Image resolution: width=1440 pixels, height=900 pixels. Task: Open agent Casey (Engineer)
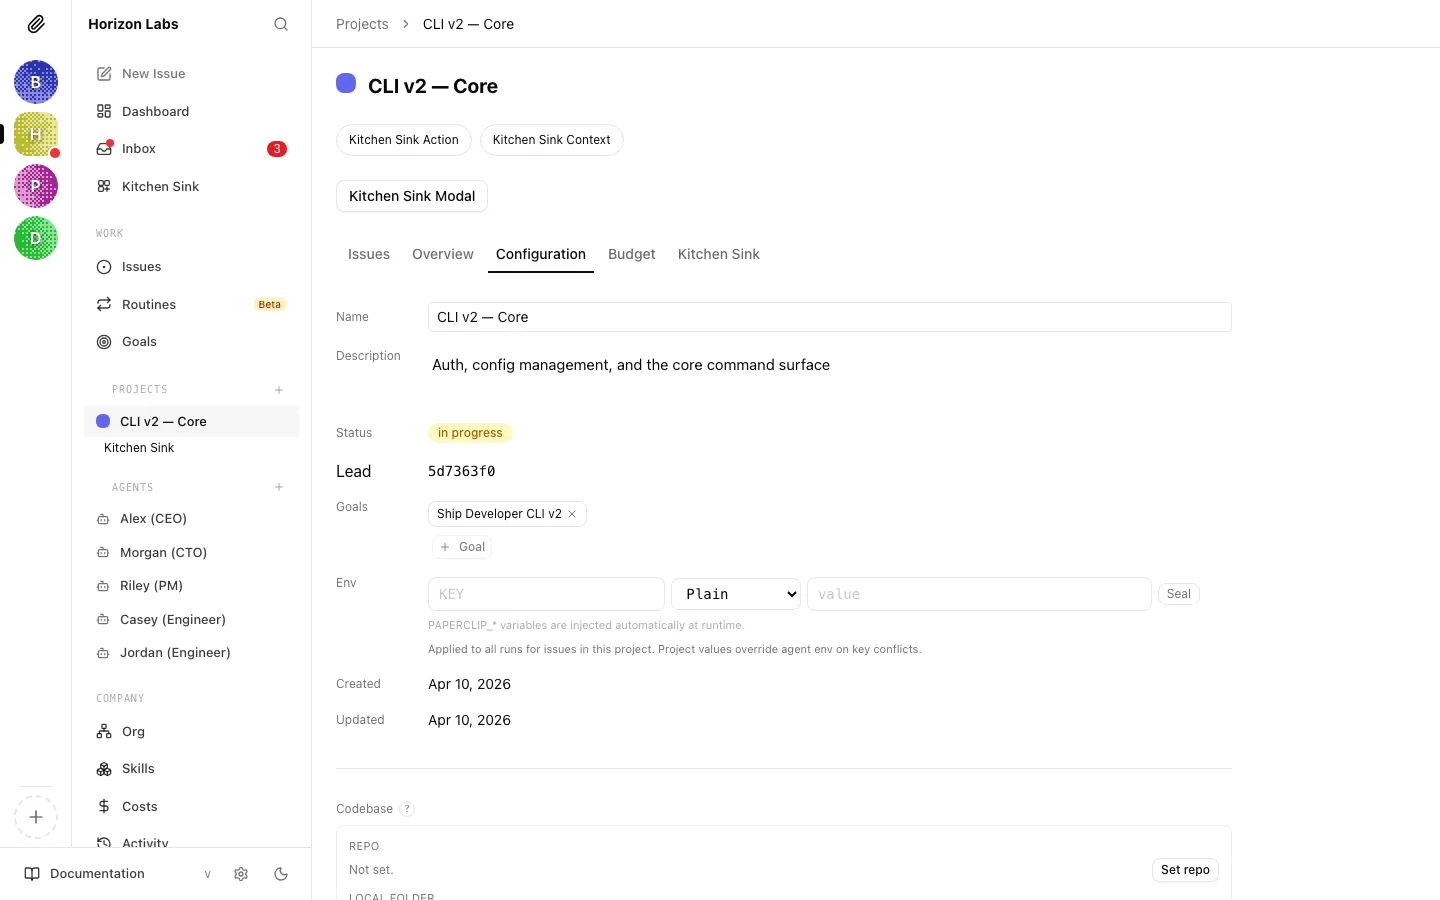(x=191, y=620)
